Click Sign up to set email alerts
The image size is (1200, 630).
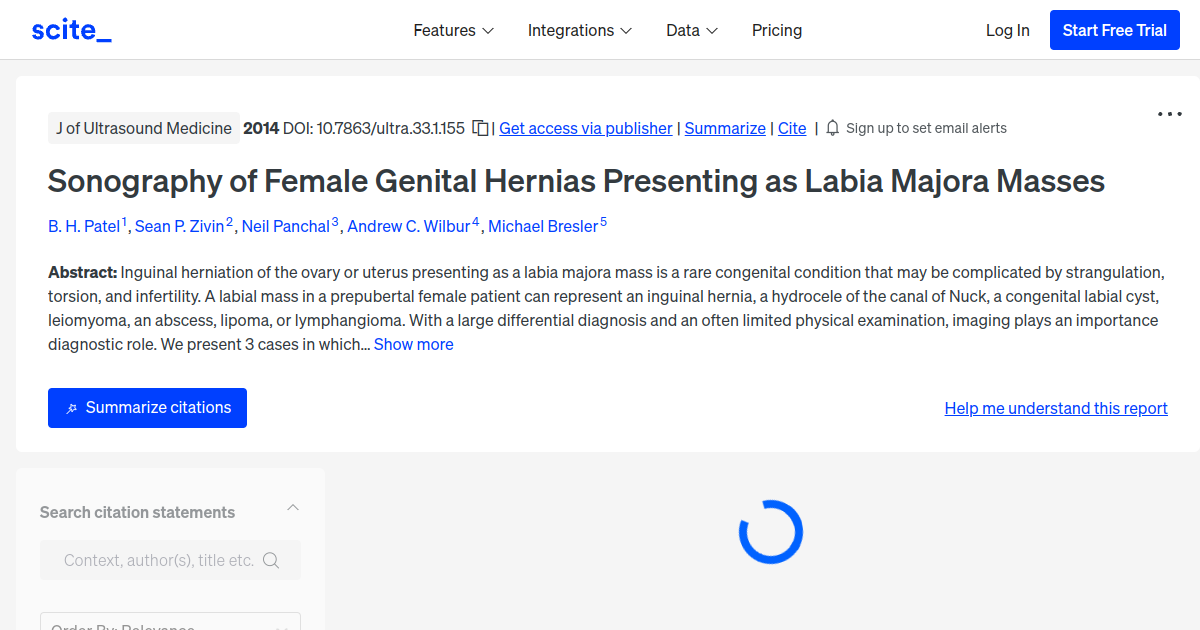coord(926,128)
